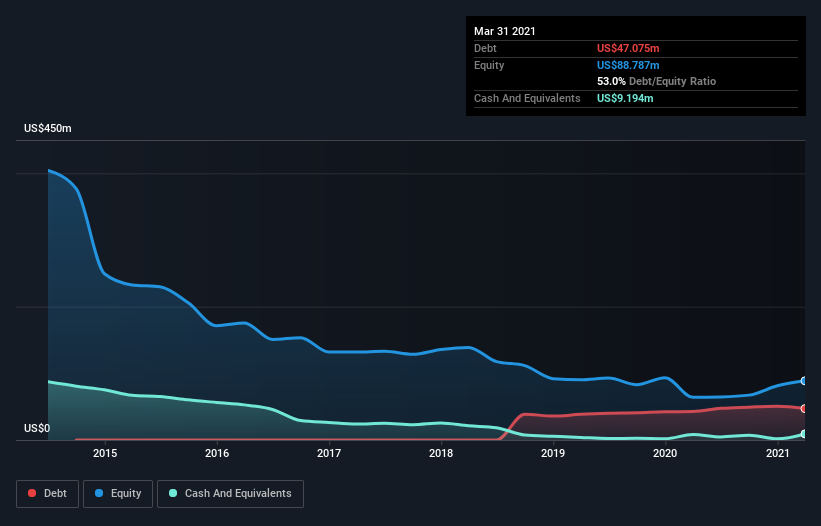Click the US$9.194m cash value

coord(625,98)
